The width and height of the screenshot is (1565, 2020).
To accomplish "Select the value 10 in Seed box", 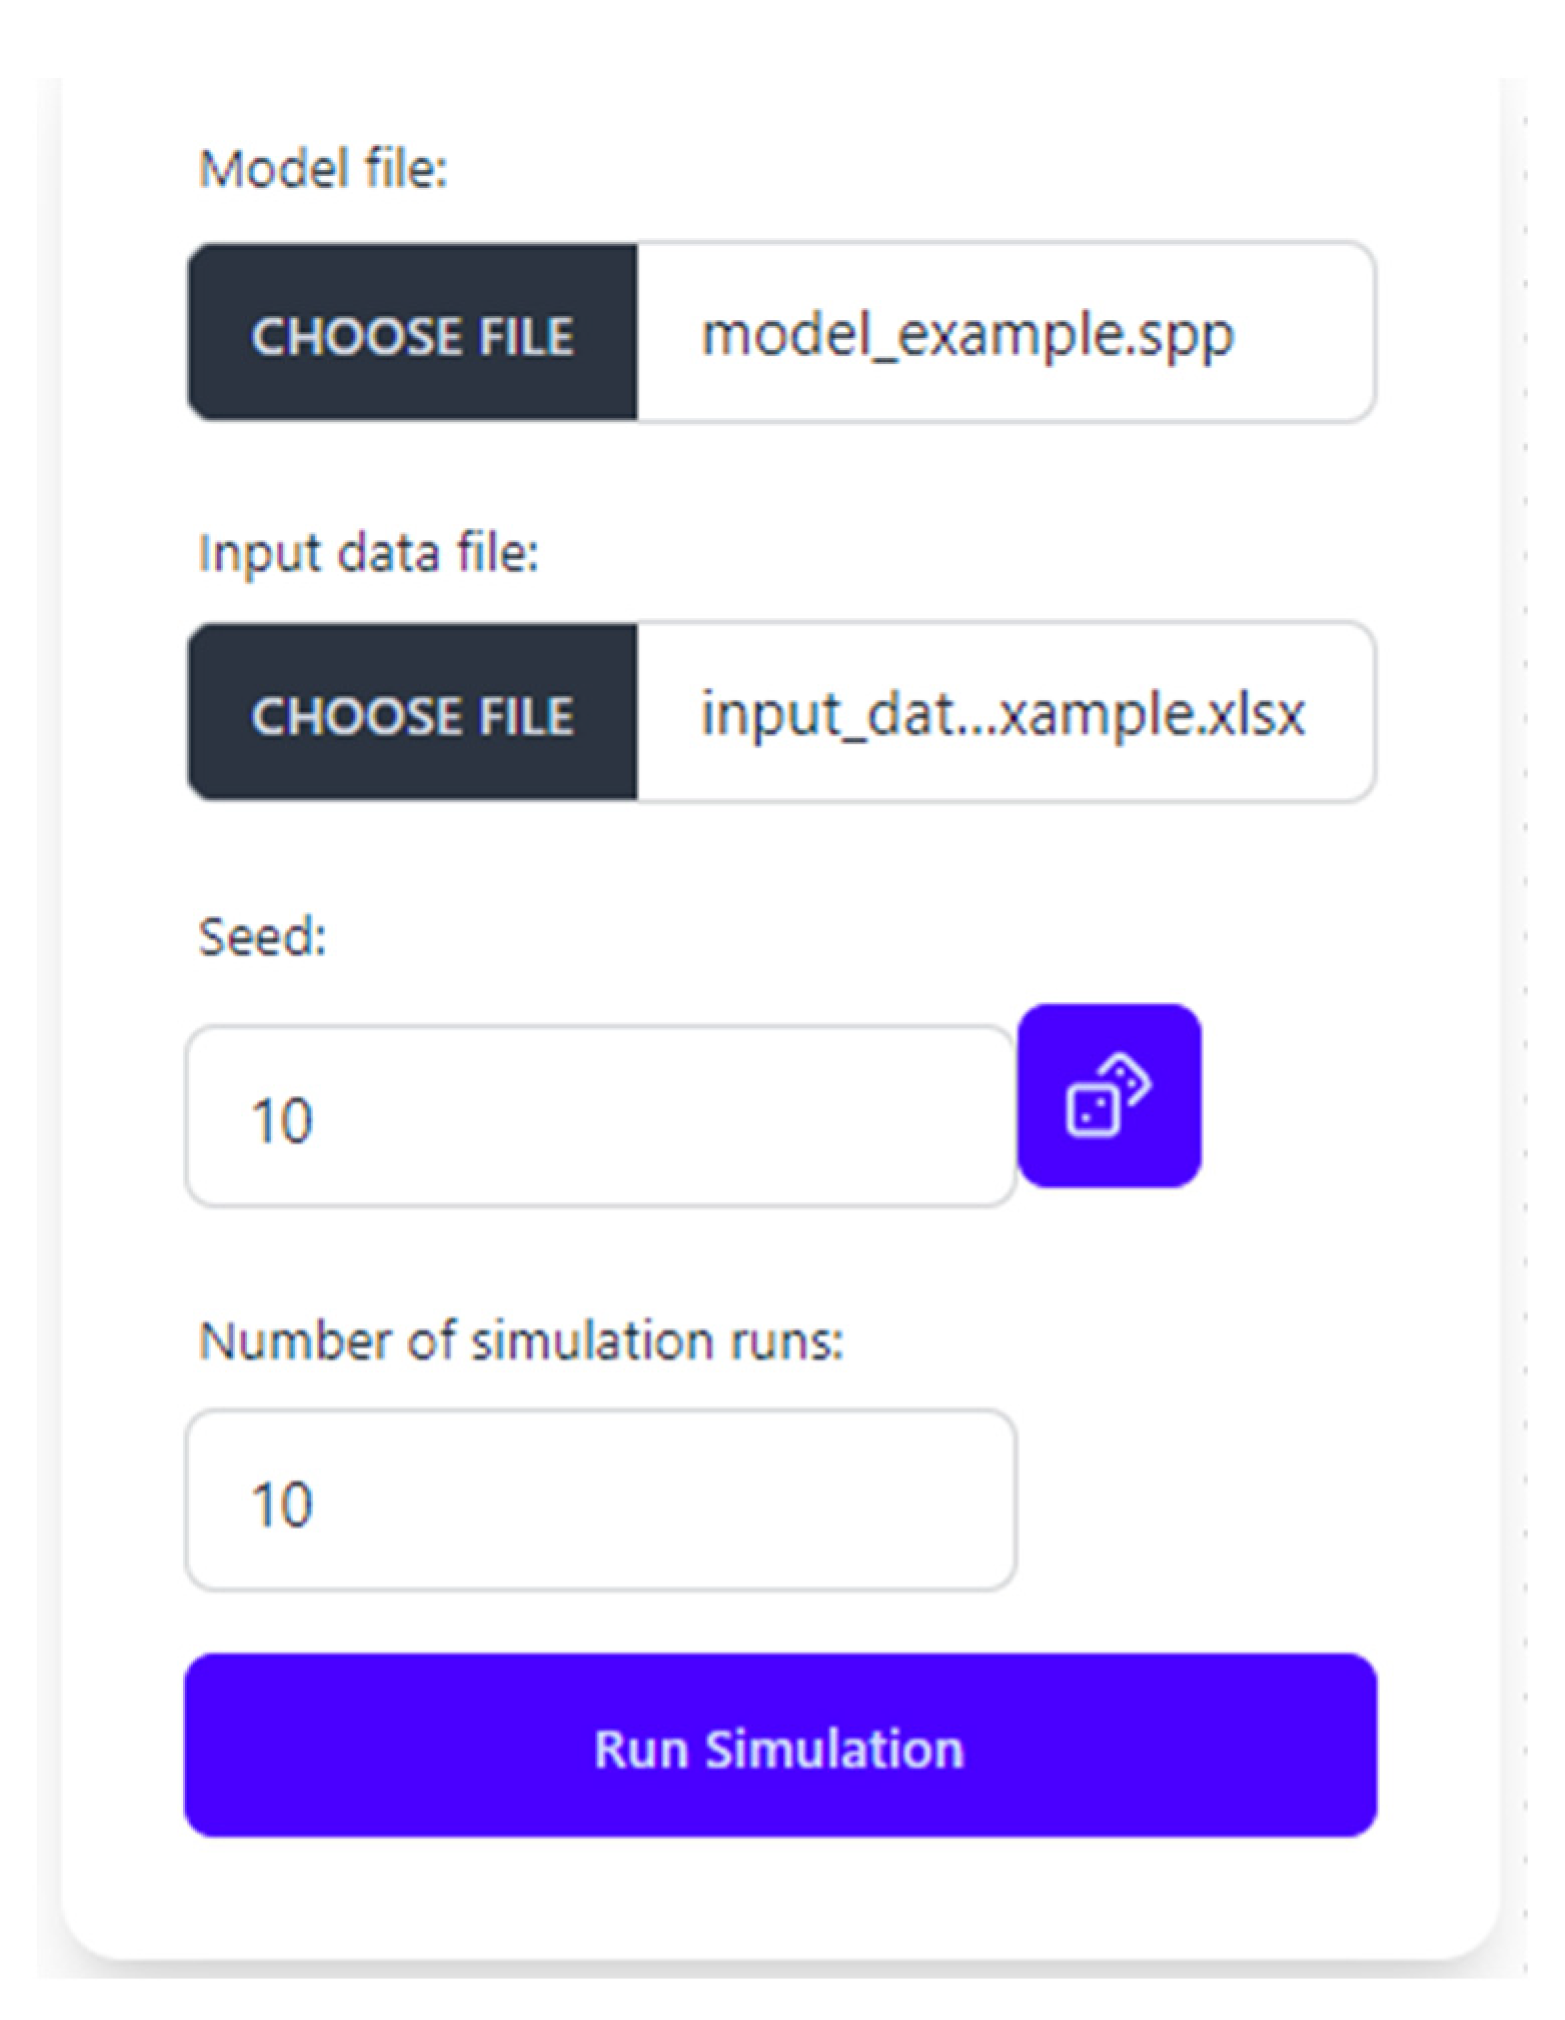I will click(x=282, y=1120).
